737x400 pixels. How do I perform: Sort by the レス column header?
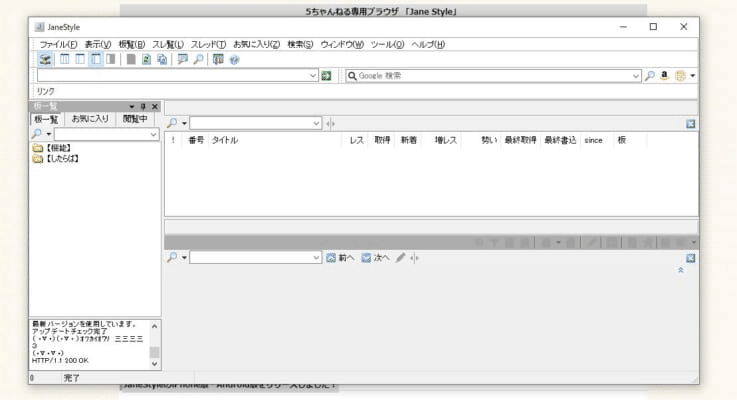[x=357, y=140]
